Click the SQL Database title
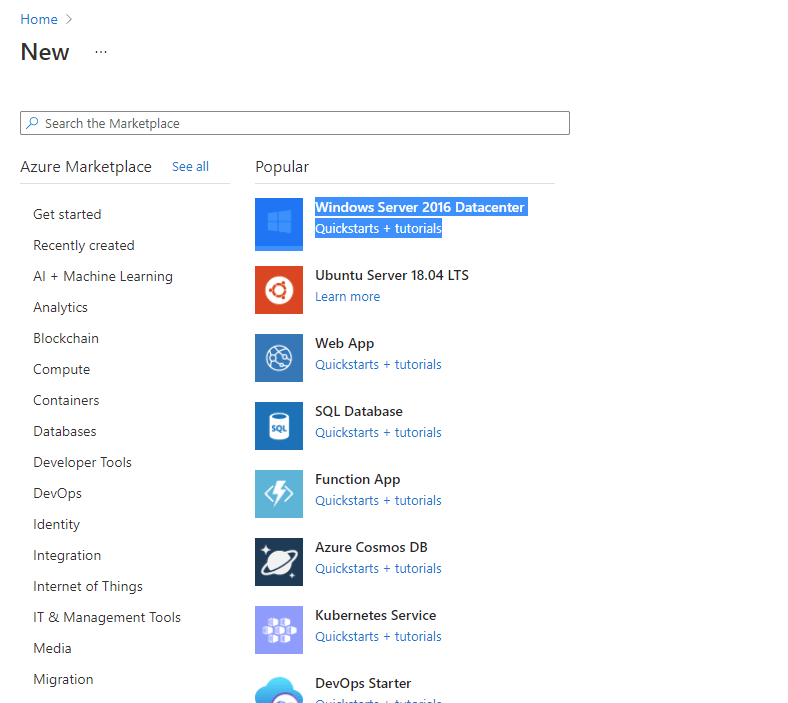The height and width of the screenshot is (703, 788). point(359,412)
